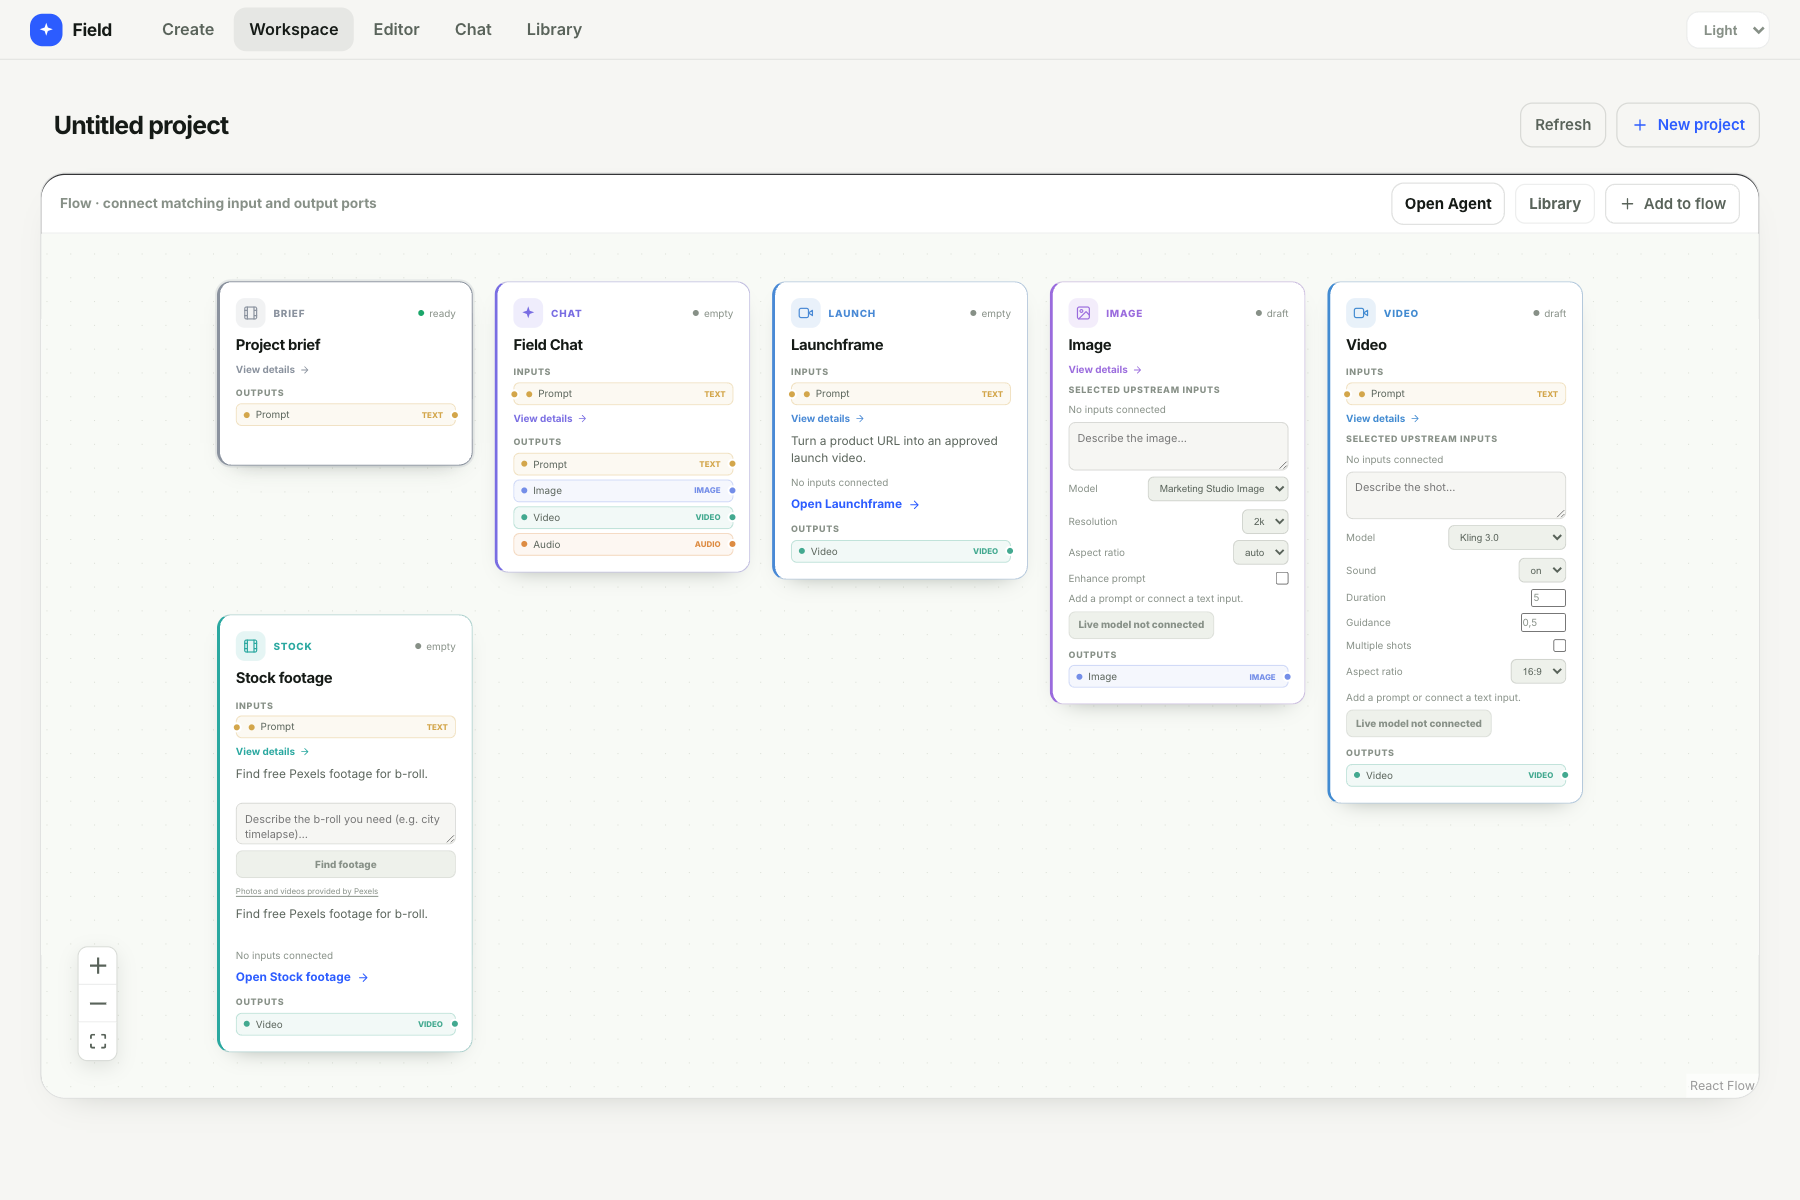This screenshot has width=1800, height=1200.
Task: Open the Resolution 2k dropdown
Action: pos(1265,522)
